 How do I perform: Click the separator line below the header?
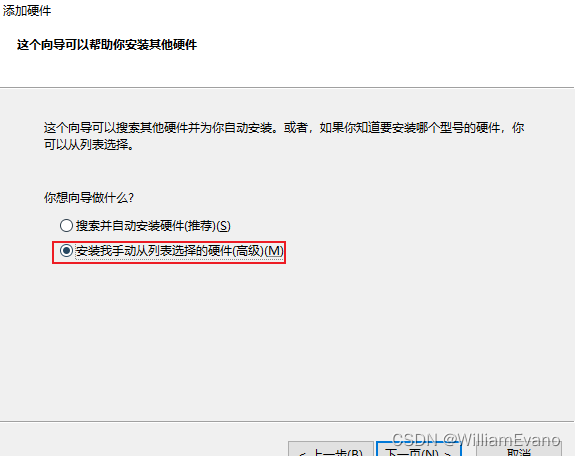(x=287, y=88)
